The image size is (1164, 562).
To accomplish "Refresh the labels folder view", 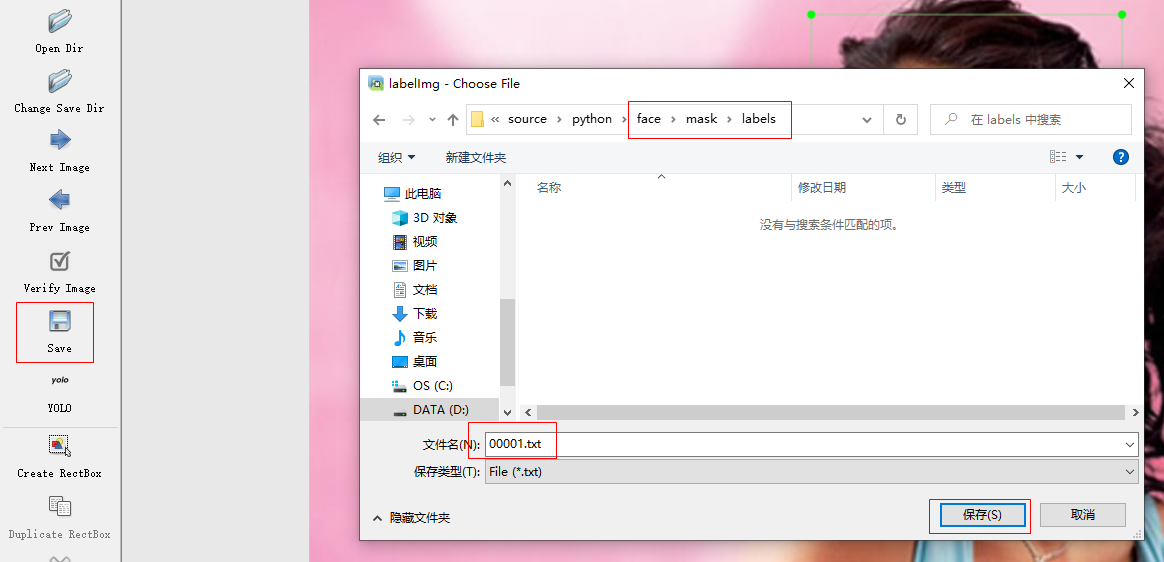I will click(x=900, y=120).
